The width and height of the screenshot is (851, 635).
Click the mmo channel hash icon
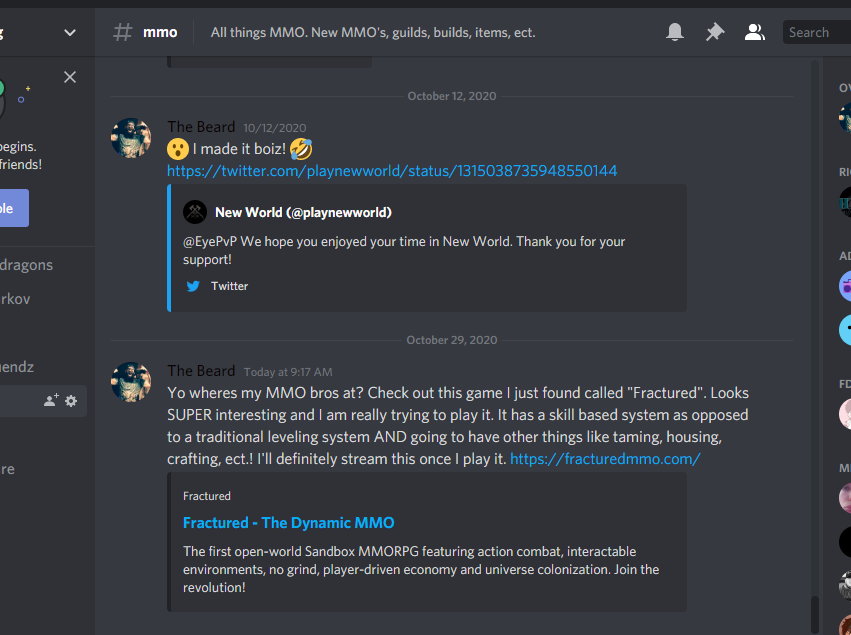pos(123,32)
